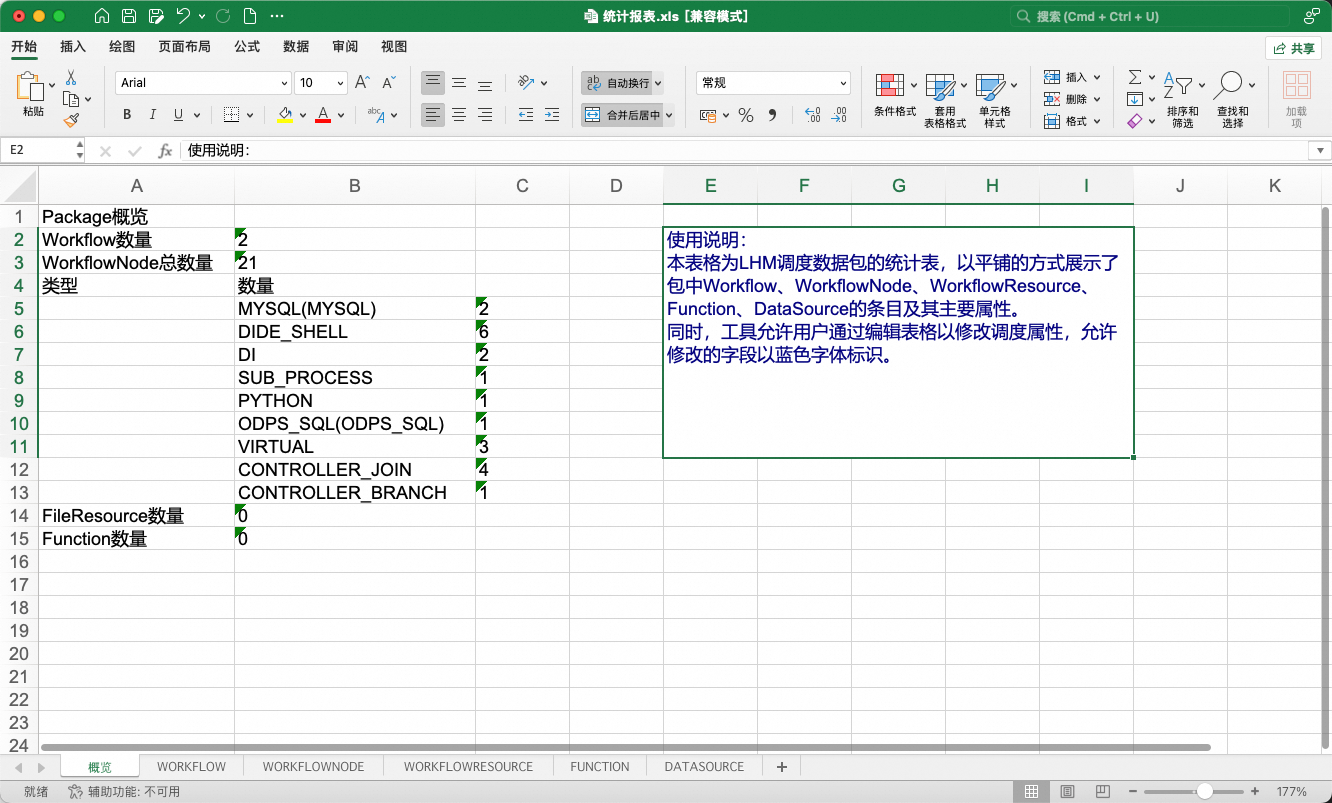This screenshot has width=1332, height=803.
Task: Click the 共享 share button
Action: pyautogui.click(x=1294, y=48)
